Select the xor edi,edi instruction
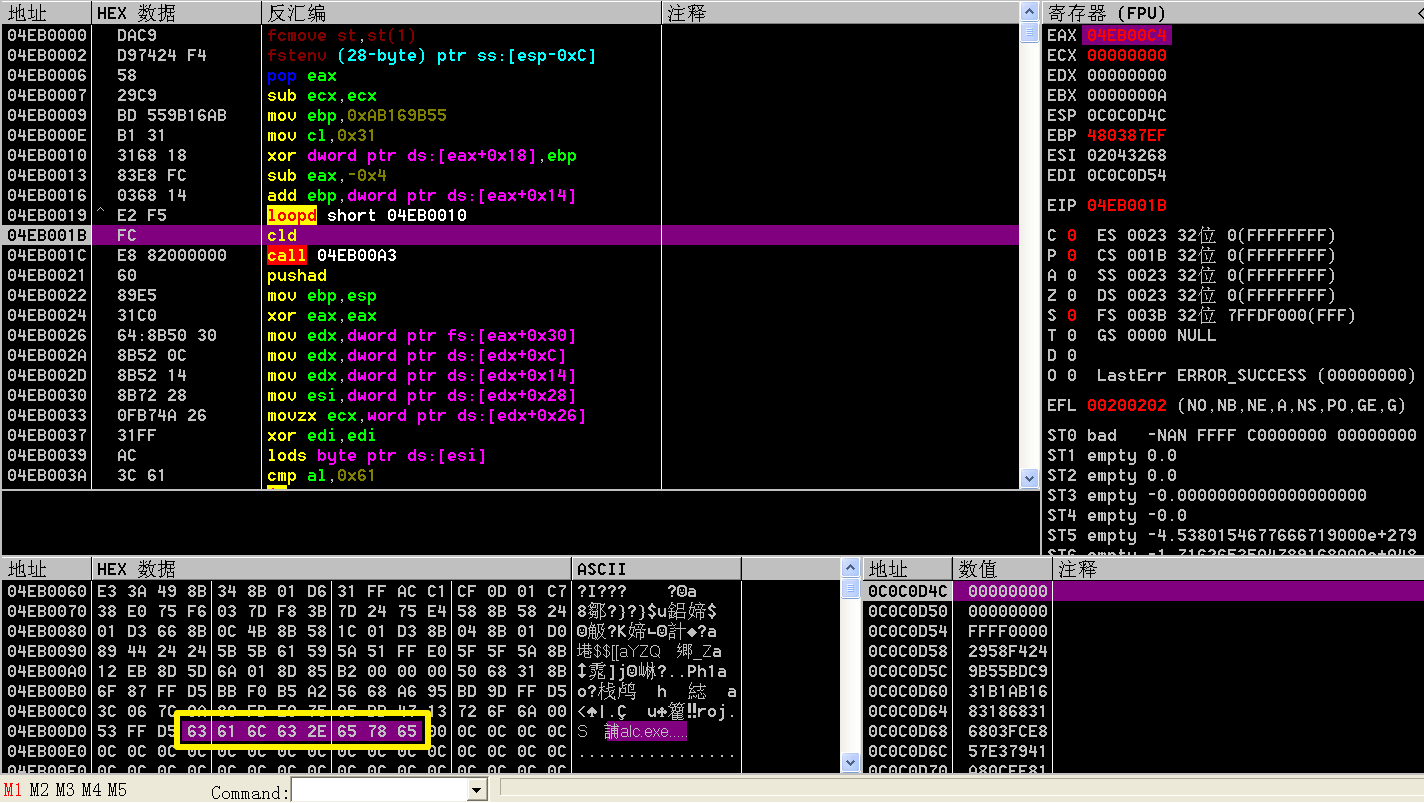The image size is (1424, 803). tap(321, 435)
